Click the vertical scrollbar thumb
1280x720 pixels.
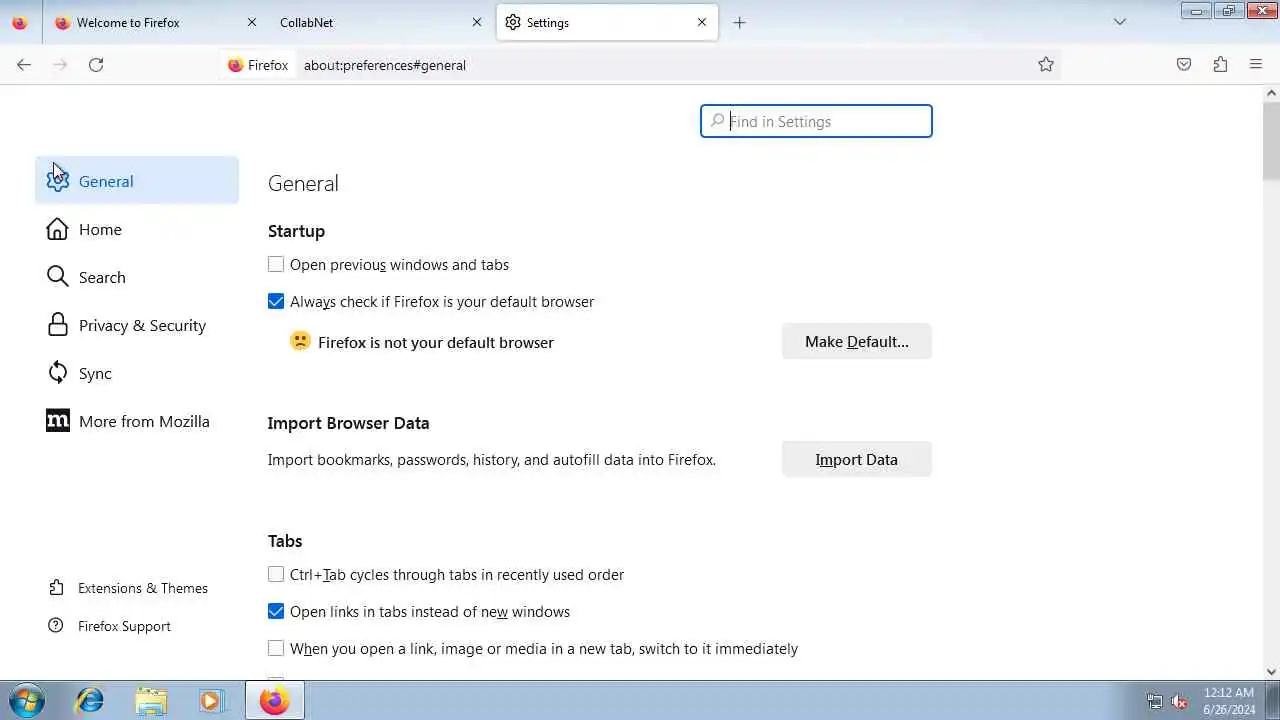(x=1271, y=141)
